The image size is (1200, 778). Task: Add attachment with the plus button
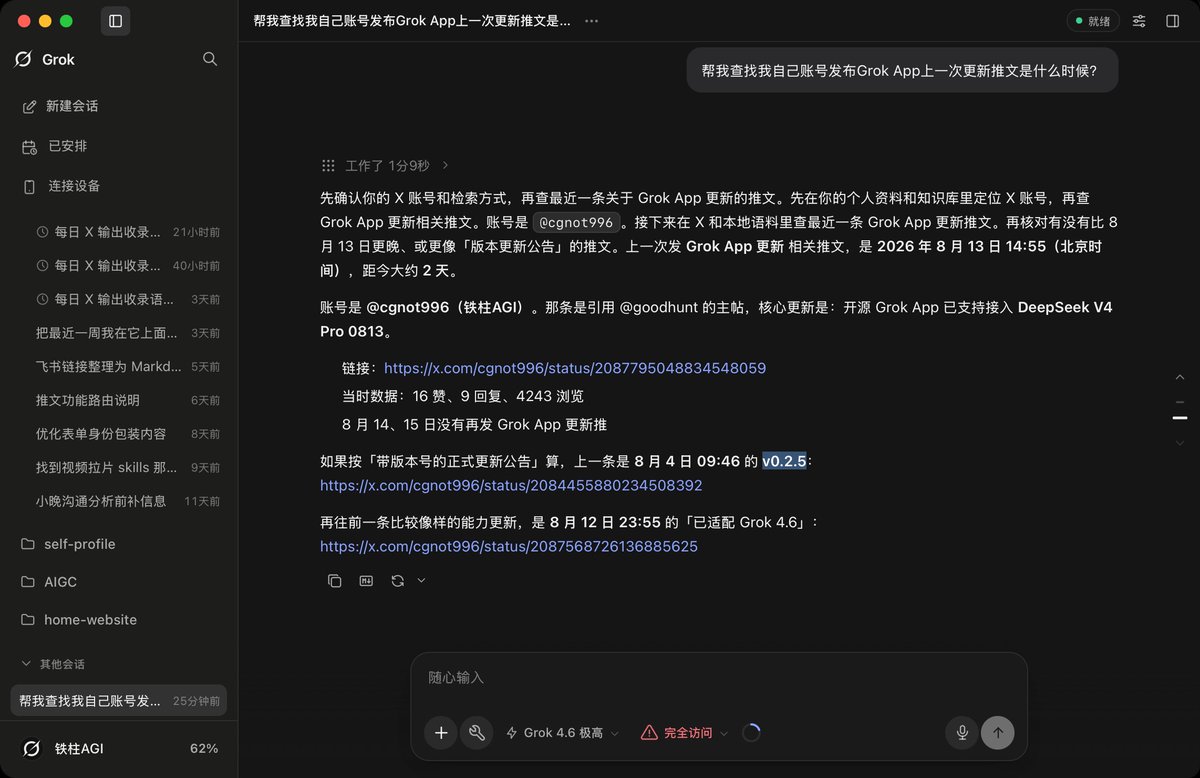coord(441,733)
